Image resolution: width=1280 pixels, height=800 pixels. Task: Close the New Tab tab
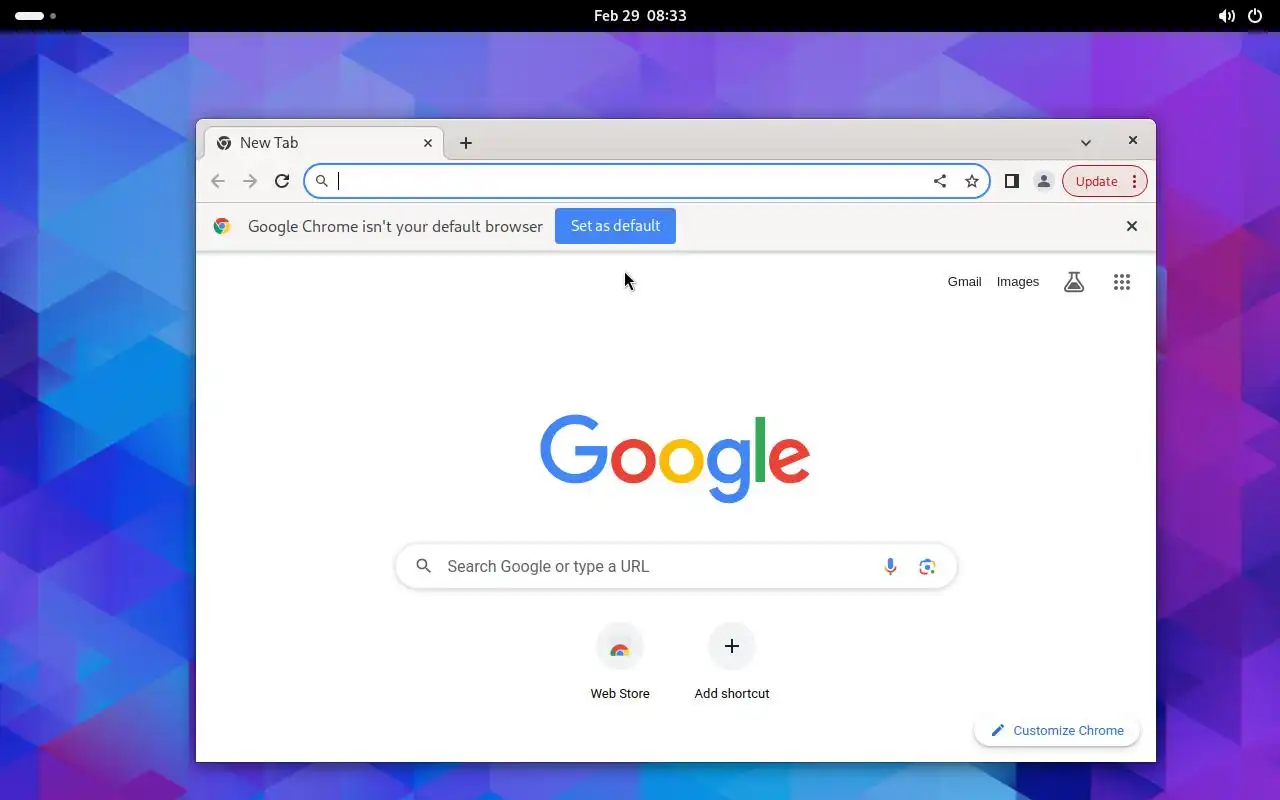point(428,143)
